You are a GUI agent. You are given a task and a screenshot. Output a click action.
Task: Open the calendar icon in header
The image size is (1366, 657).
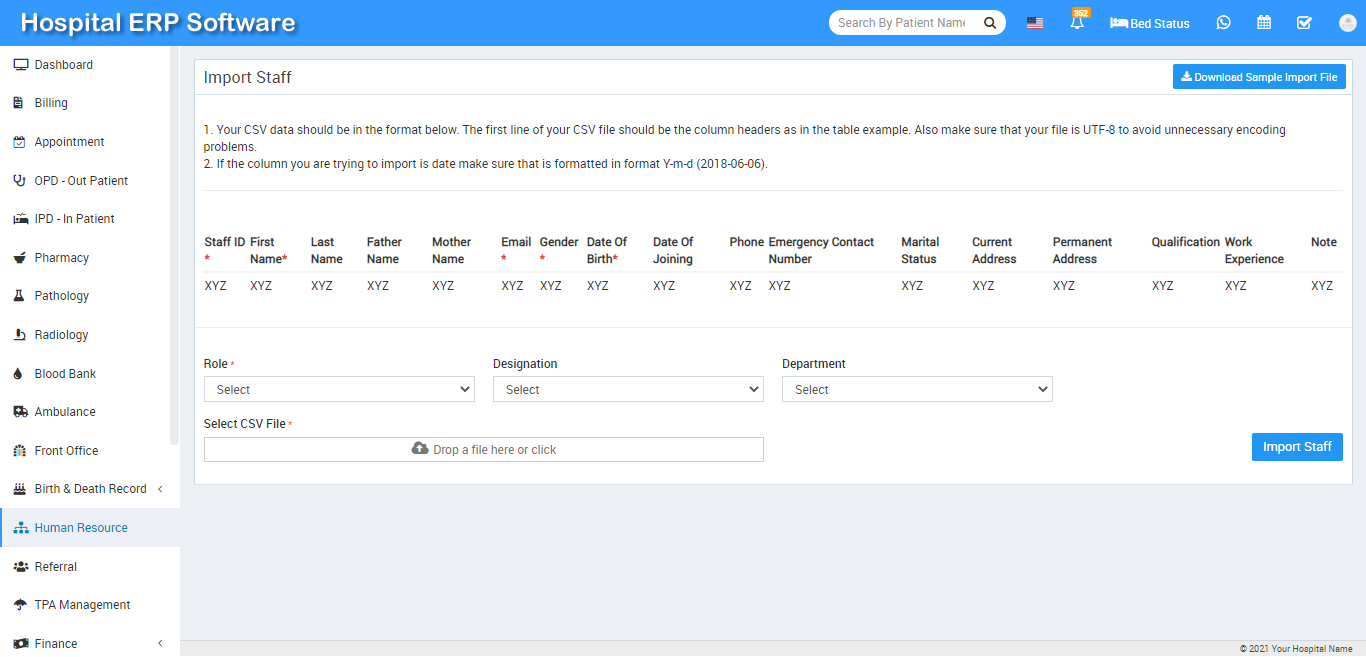(1264, 23)
